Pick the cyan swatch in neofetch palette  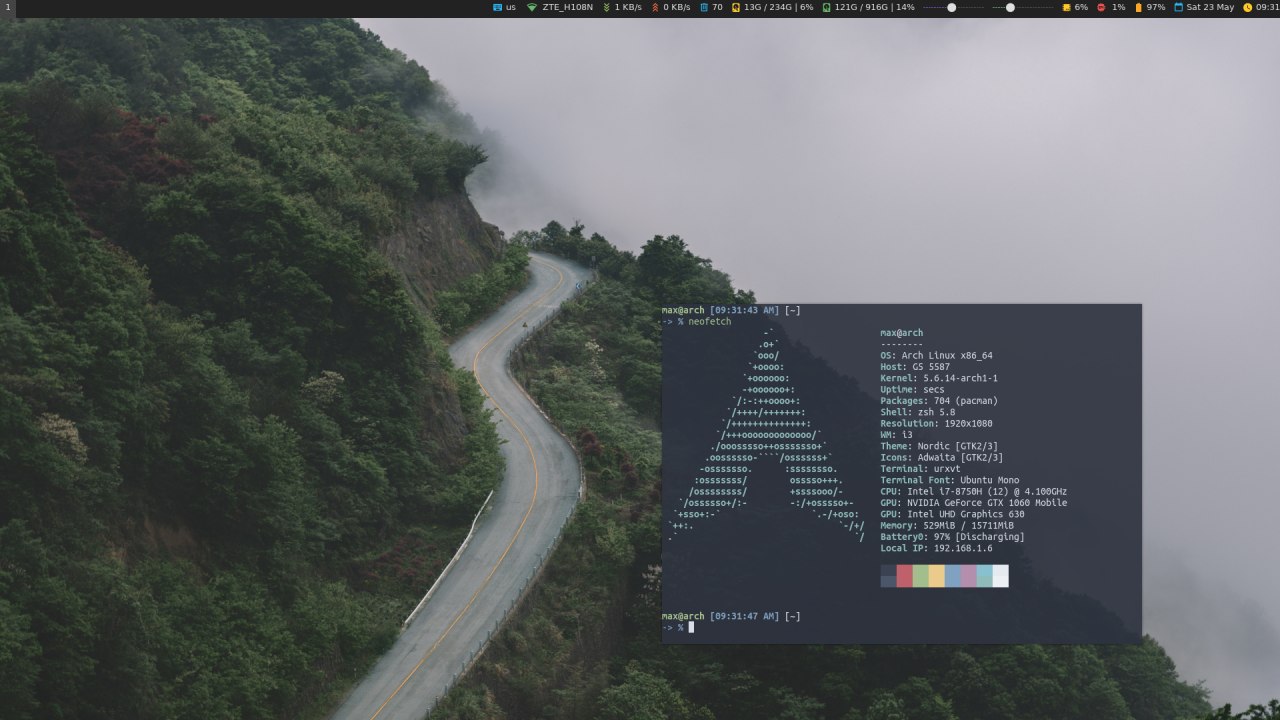(x=985, y=576)
